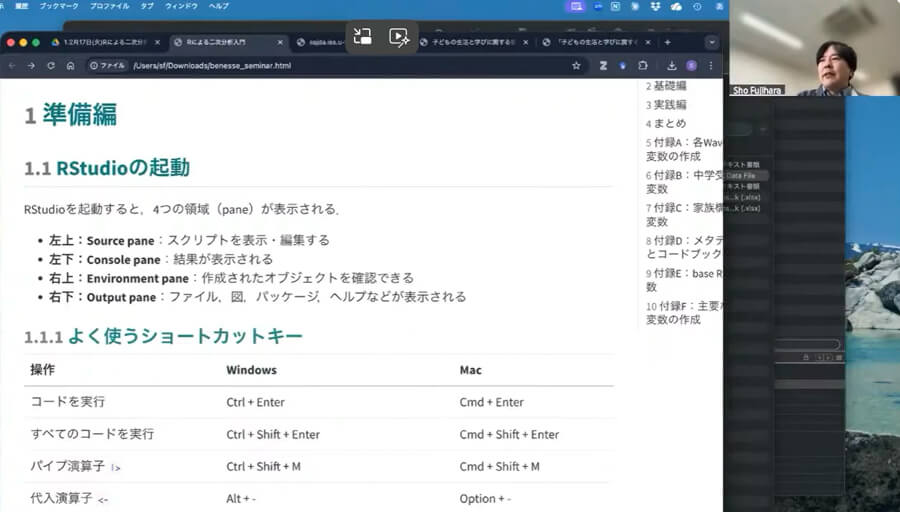The height and width of the screenshot is (512, 900).
Task: Click the purple profile avatar
Action: (691, 65)
